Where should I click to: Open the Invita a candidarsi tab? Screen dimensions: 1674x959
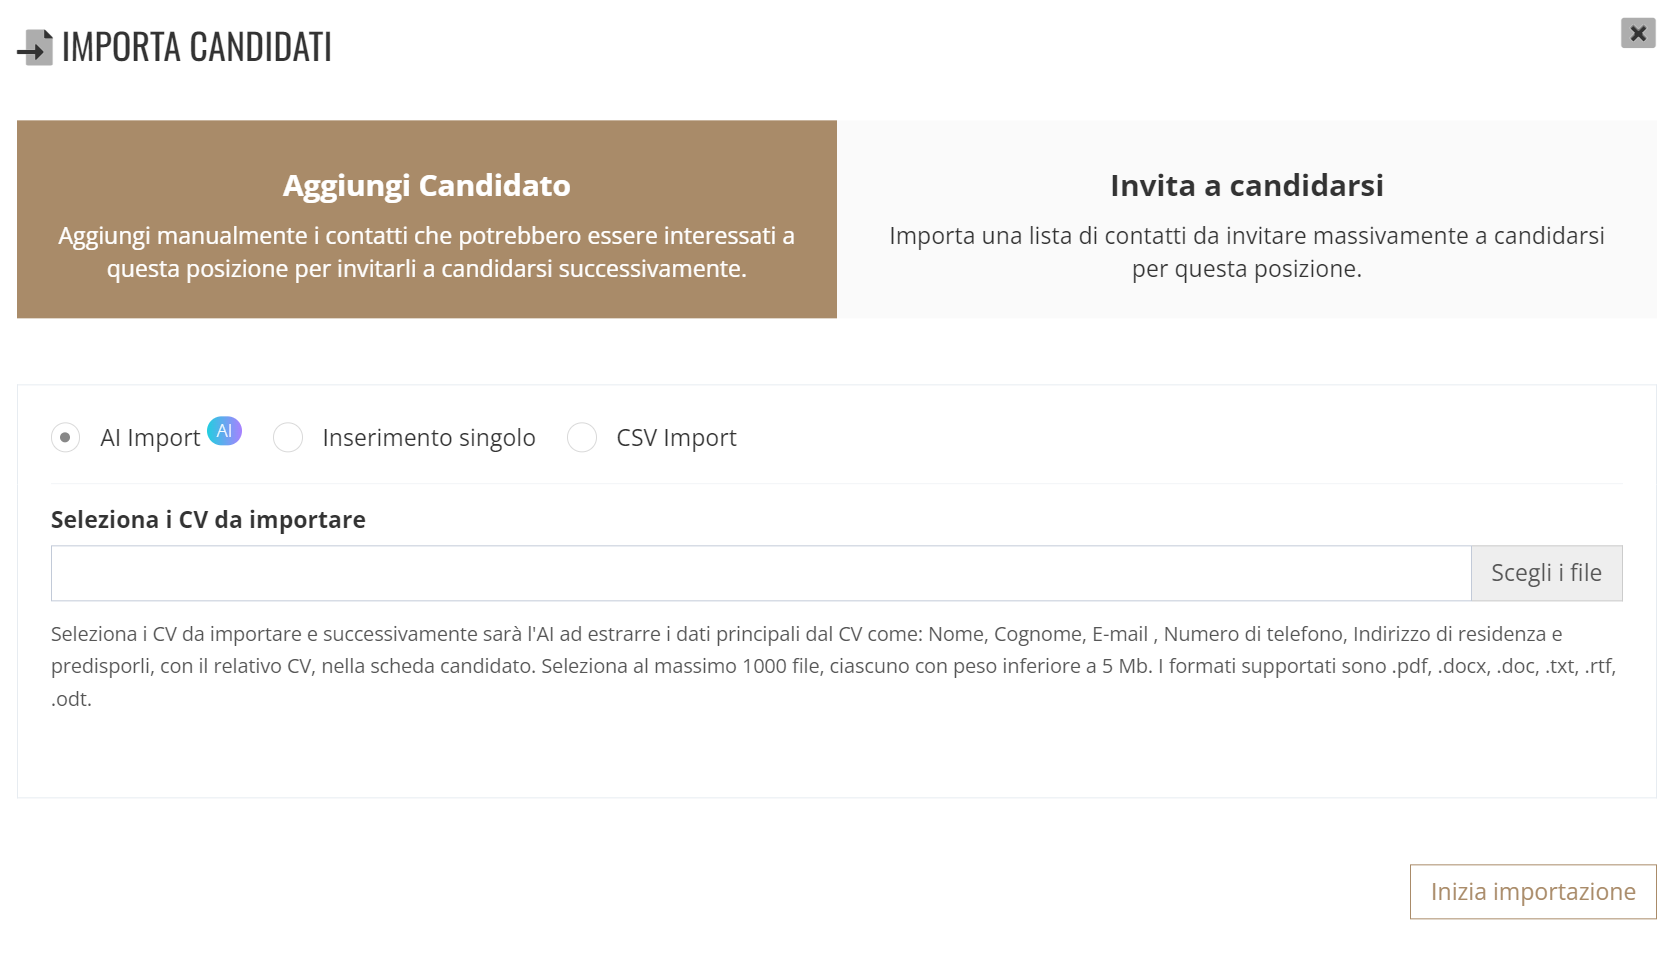1247,219
